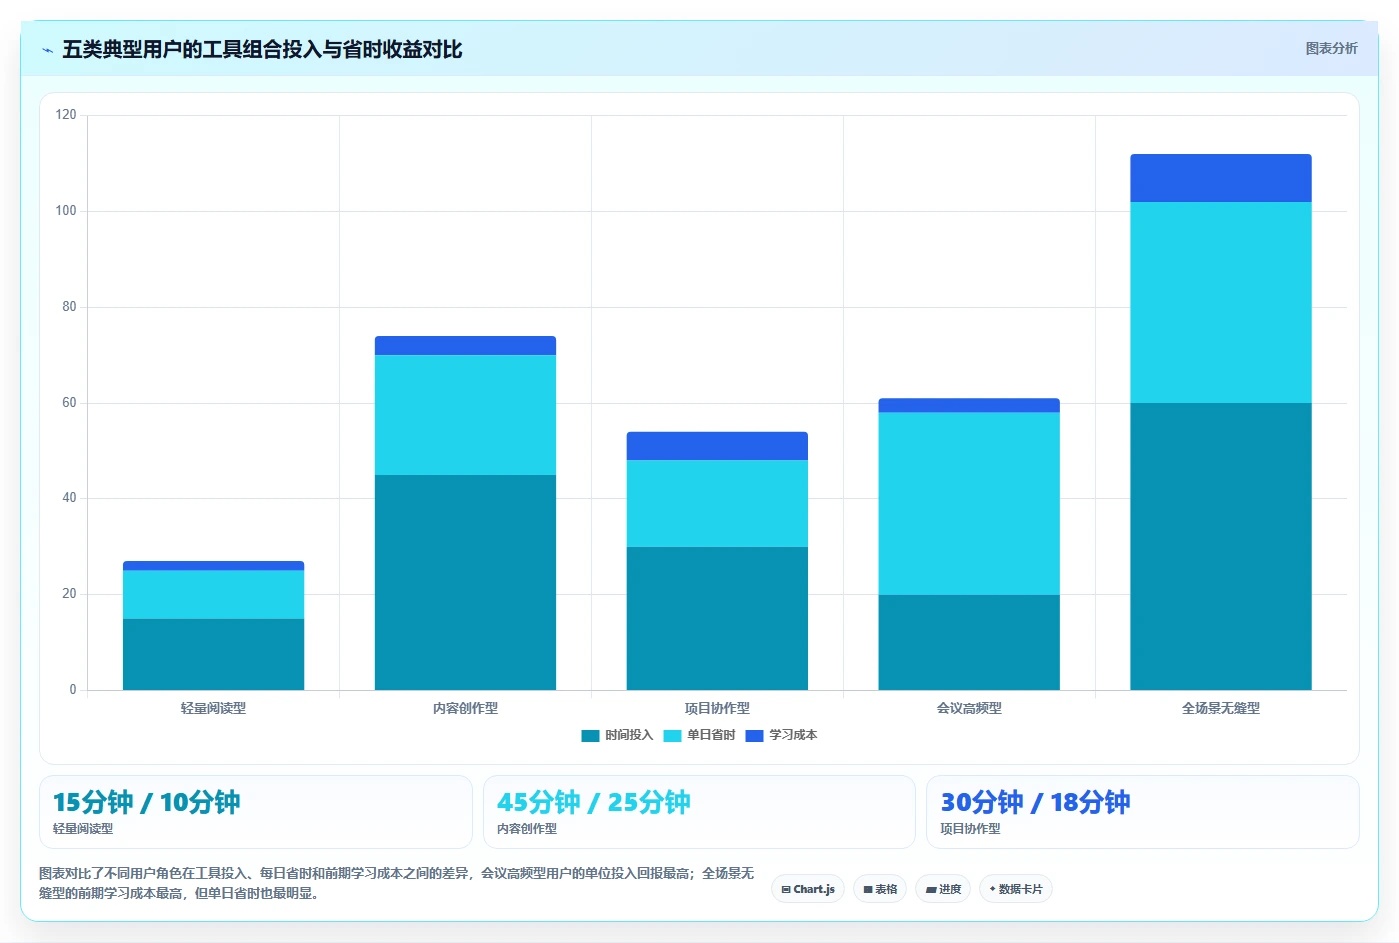Click the 内容创作型 x-axis label
The image size is (1399, 943).
(465, 708)
